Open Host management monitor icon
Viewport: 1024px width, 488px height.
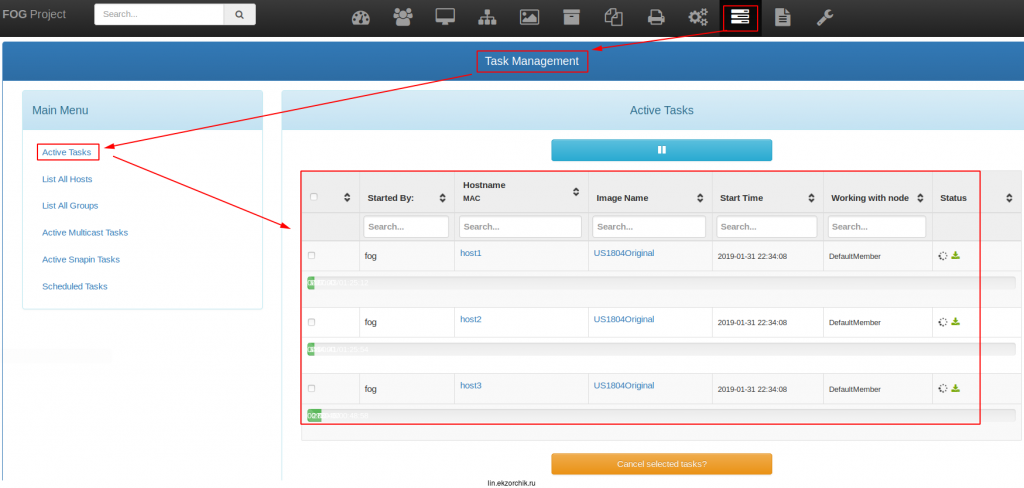[445, 17]
